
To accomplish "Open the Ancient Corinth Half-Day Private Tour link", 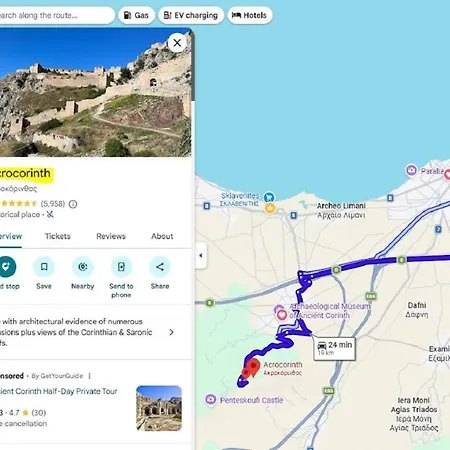I will coord(59,391).
